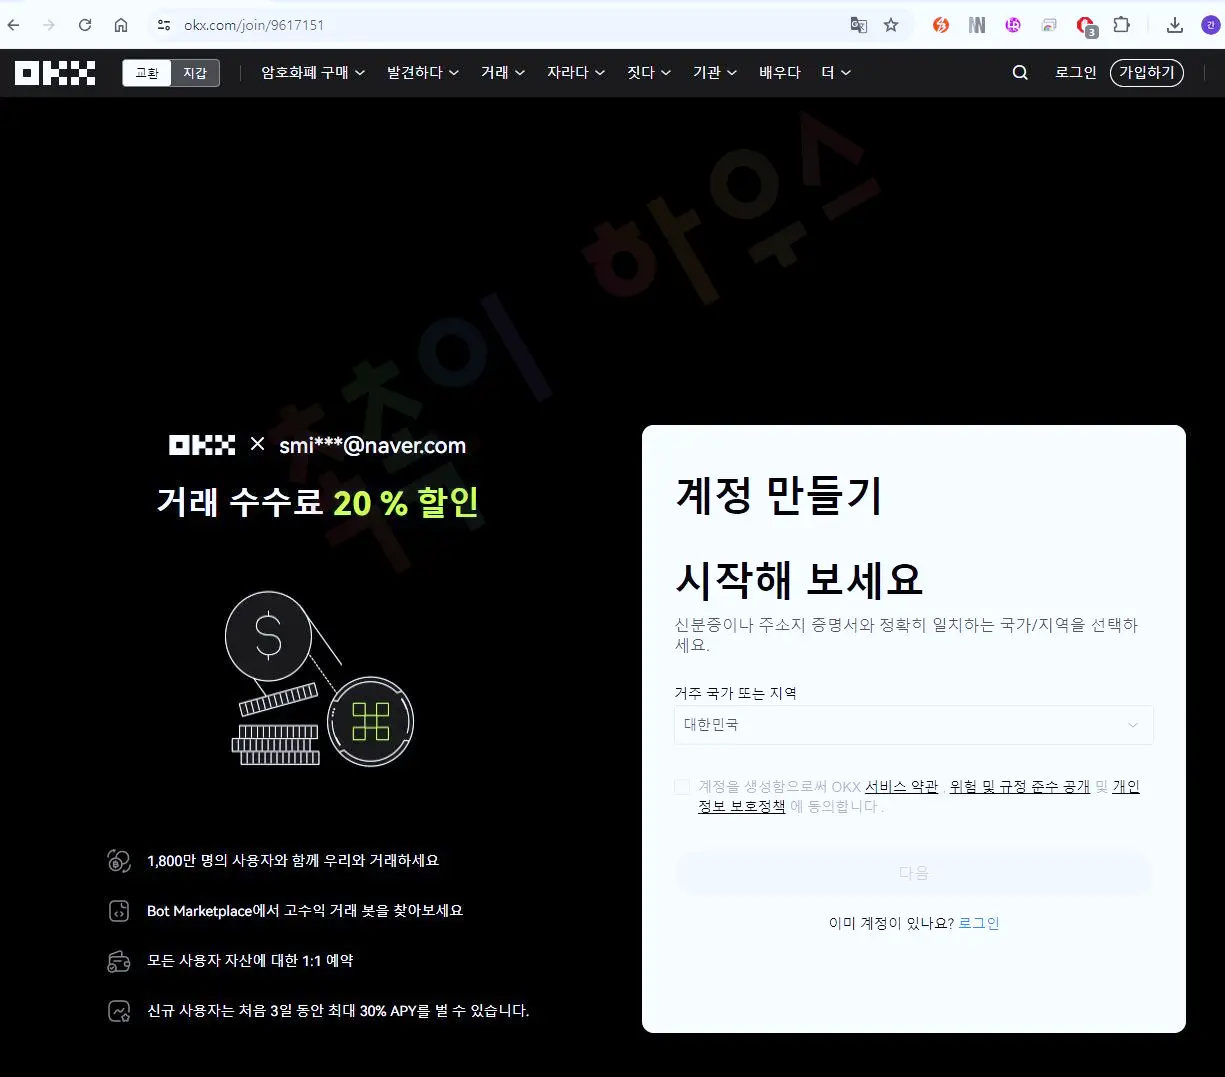This screenshot has width=1225, height=1077.
Task: Open the IN extension icon
Action: click(x=977, y=25)
